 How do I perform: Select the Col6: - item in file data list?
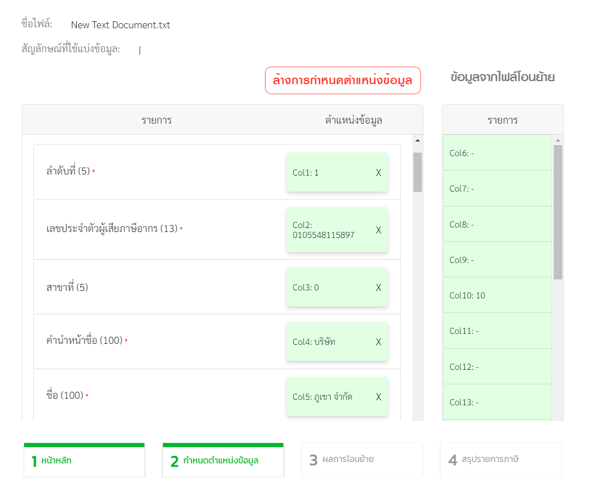497,153
